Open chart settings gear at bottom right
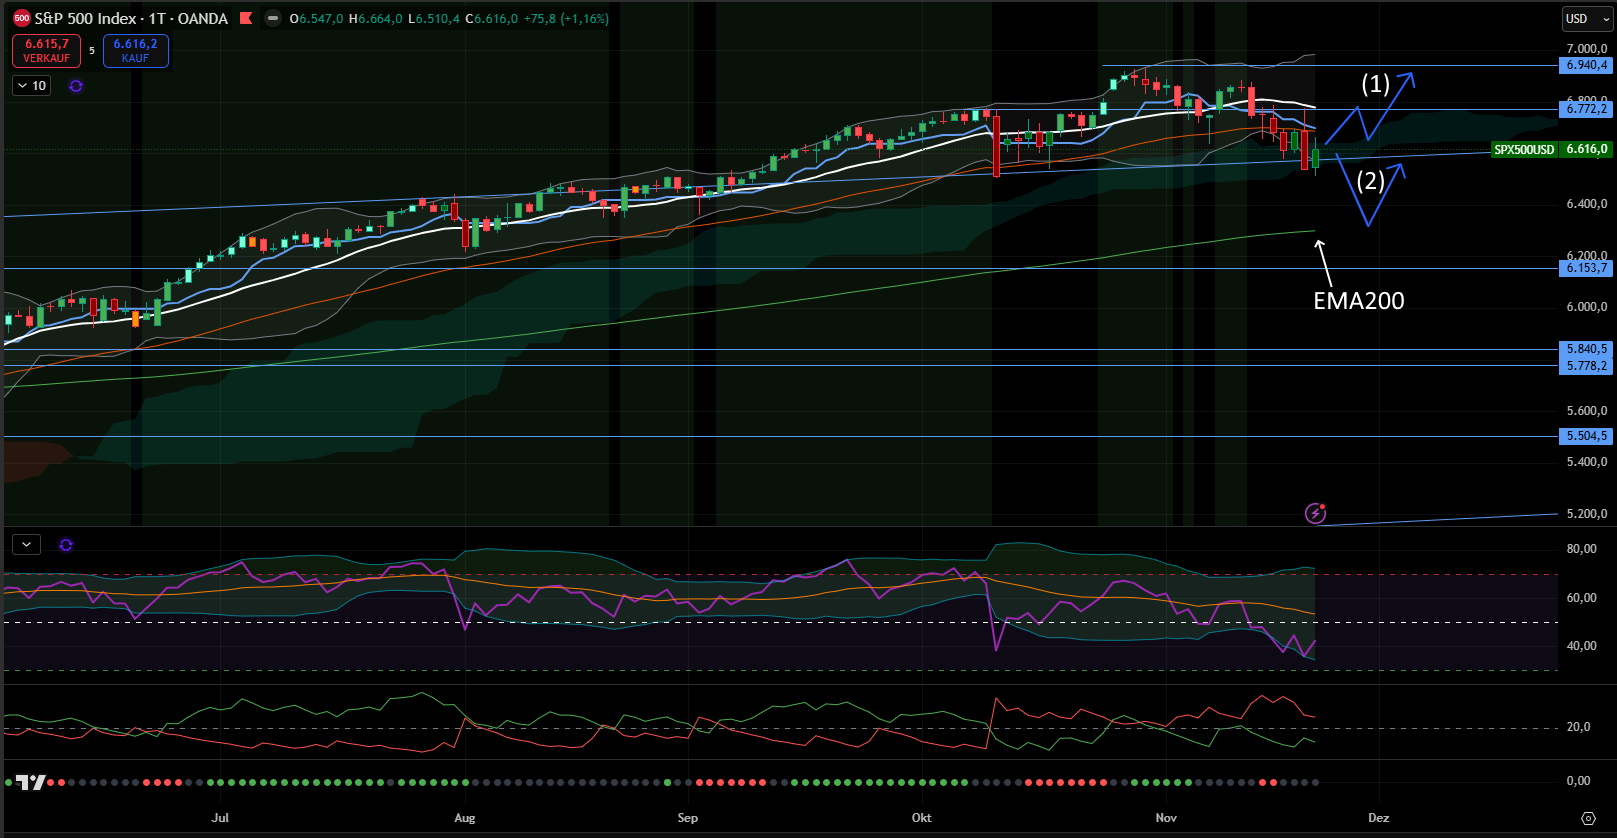 [1588, 818]
